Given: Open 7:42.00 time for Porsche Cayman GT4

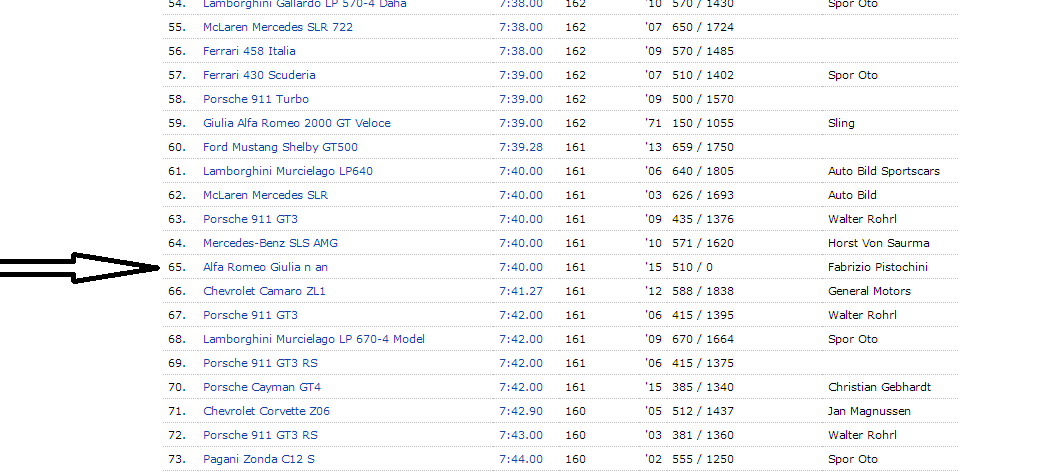Looking at the screenshot, I should click(520, 388).
